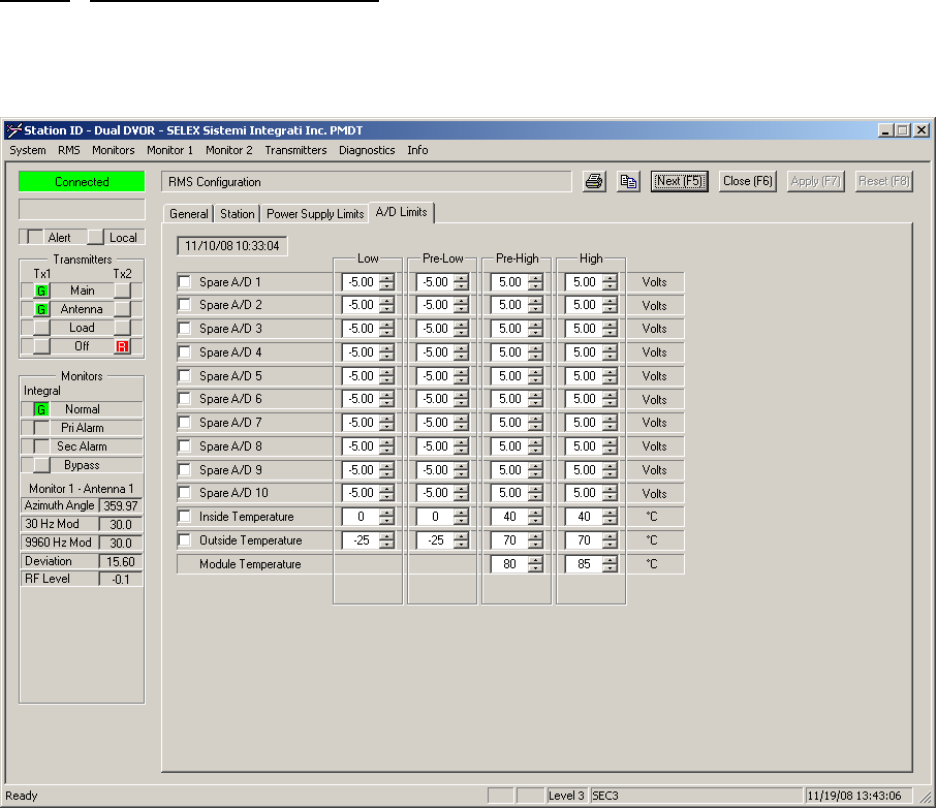Click the Spare A/D 10 Pre-Low spinner arrows
This screenshot has width=936, height=808.
tap(461, 493)
